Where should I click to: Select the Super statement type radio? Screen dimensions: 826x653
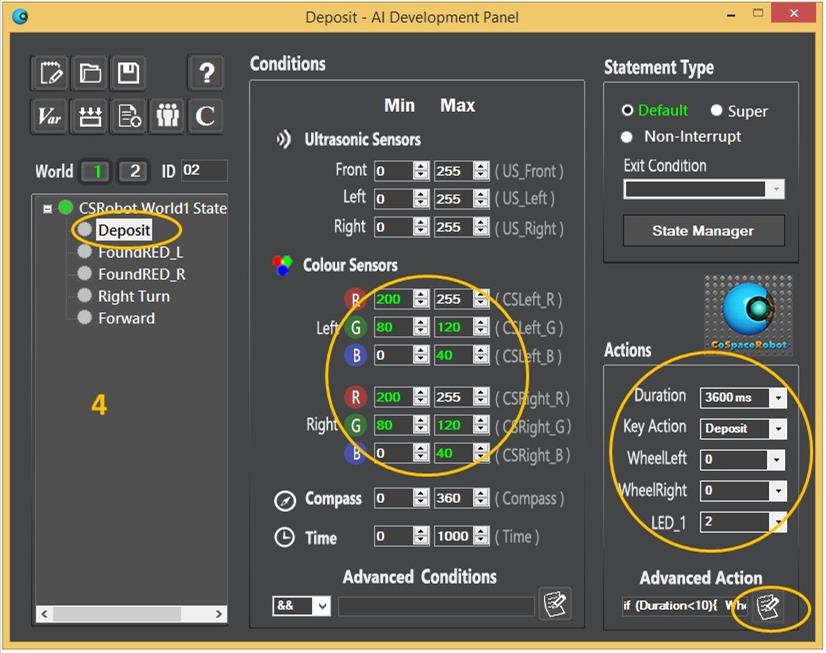click(x=717, y=111)
